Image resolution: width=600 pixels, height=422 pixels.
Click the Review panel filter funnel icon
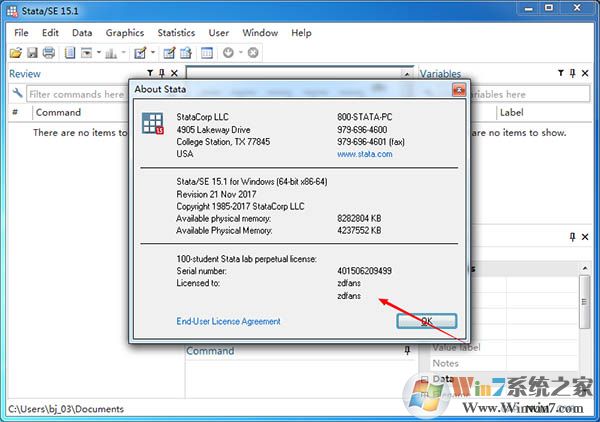coord(150,73)
